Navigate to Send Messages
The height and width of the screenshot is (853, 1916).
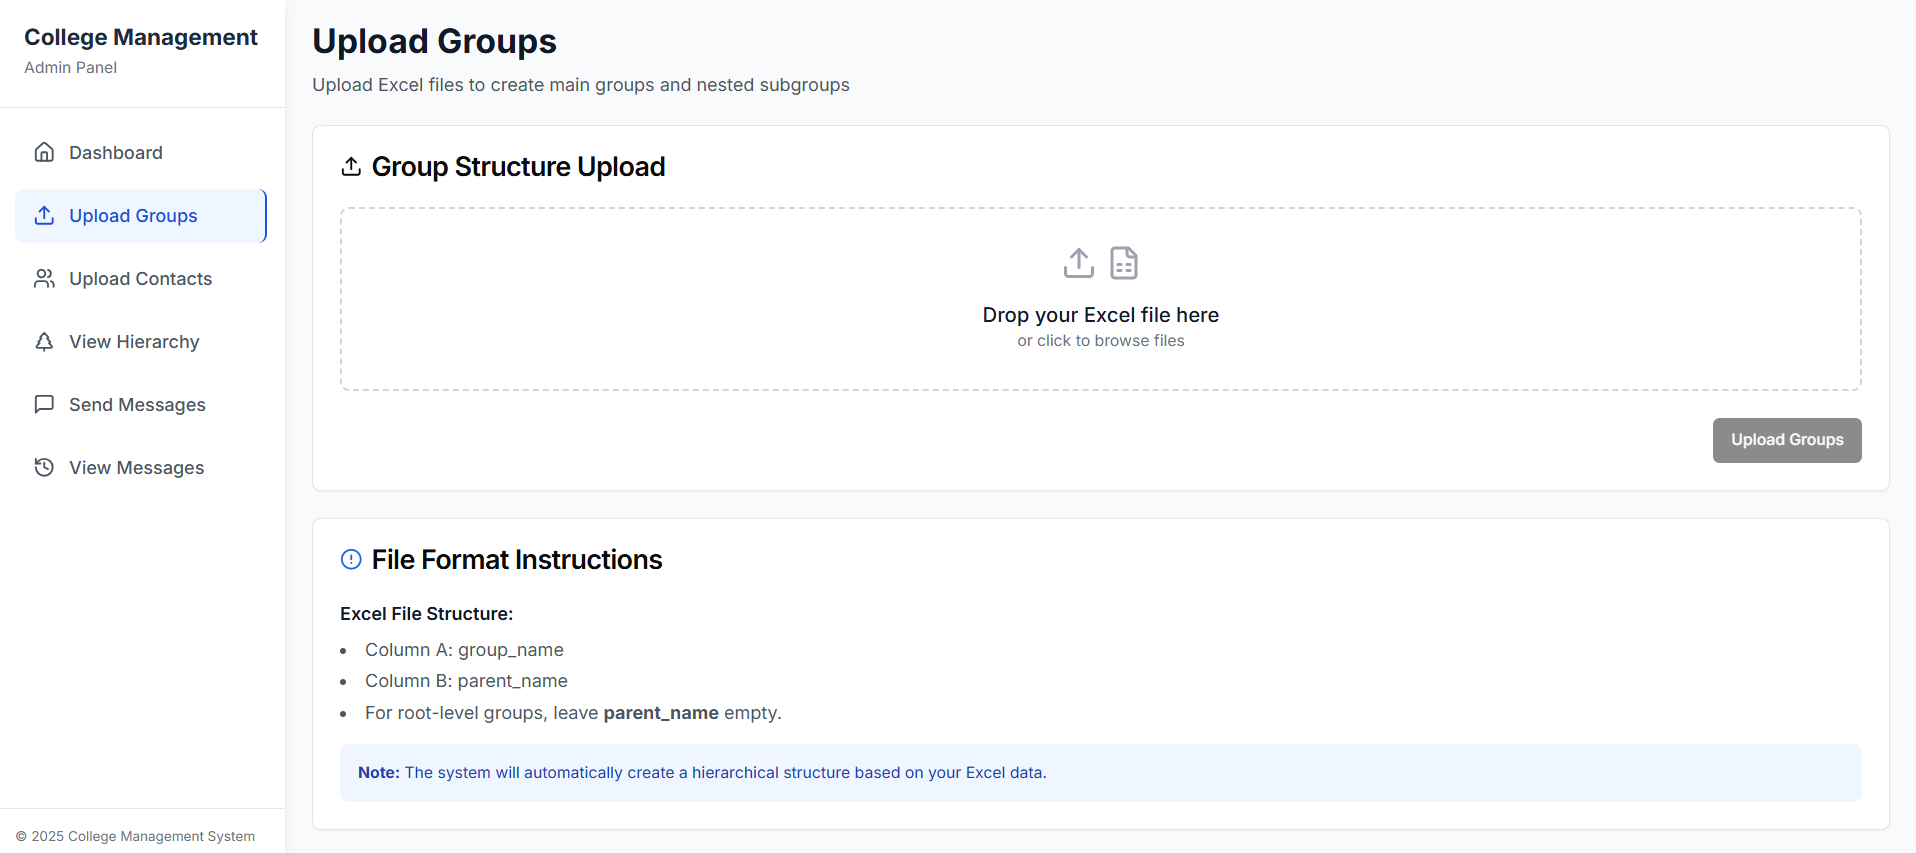(x=141, y=404)
